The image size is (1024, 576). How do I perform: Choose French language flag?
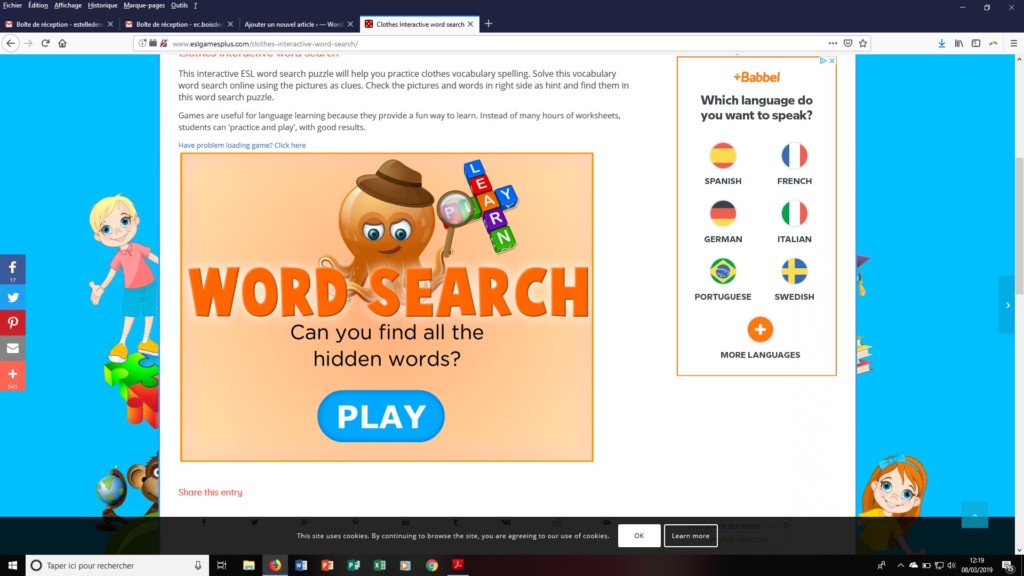pos(794,156)
